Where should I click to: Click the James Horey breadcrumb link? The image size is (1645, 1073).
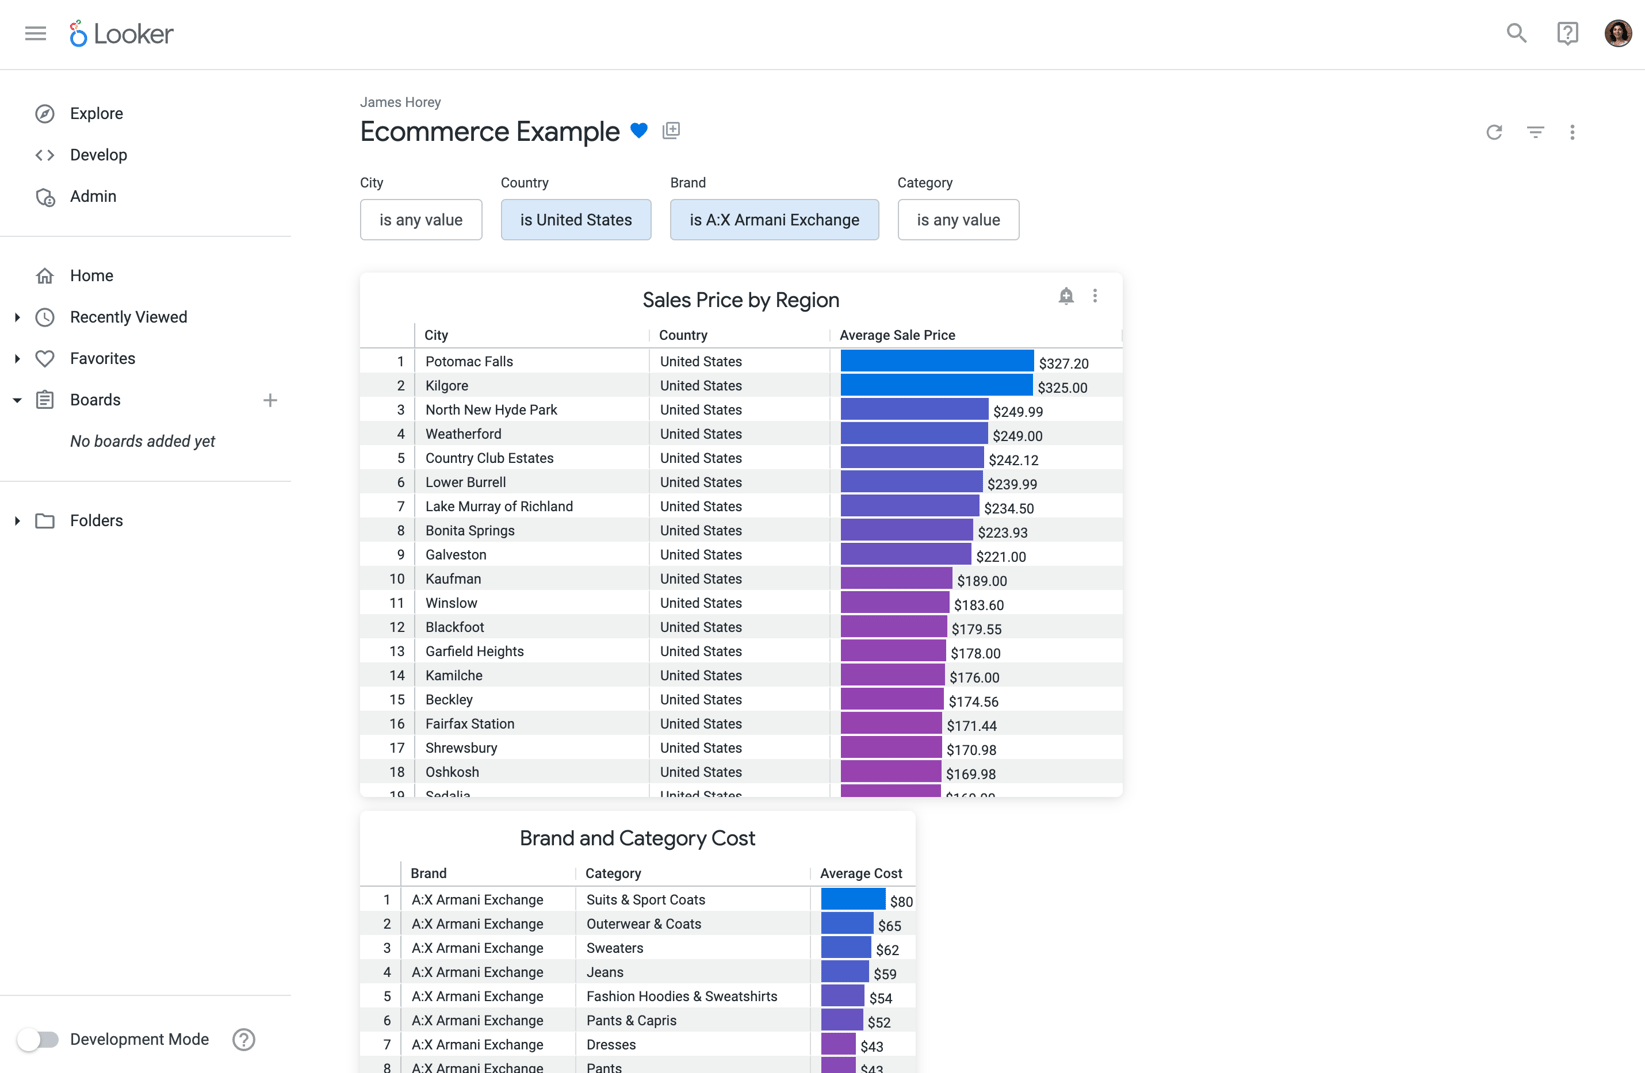(400, 102)
